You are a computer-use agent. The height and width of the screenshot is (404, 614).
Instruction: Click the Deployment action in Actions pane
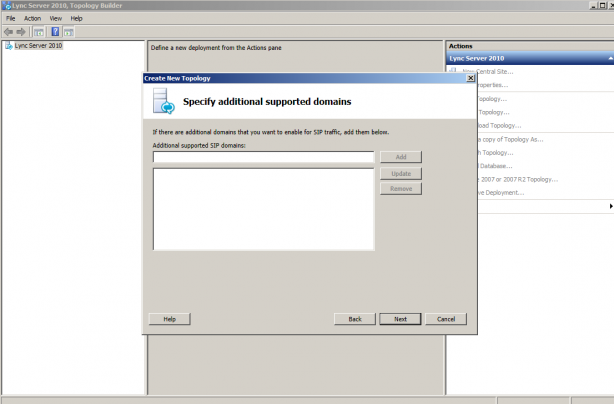pos(501,193)
